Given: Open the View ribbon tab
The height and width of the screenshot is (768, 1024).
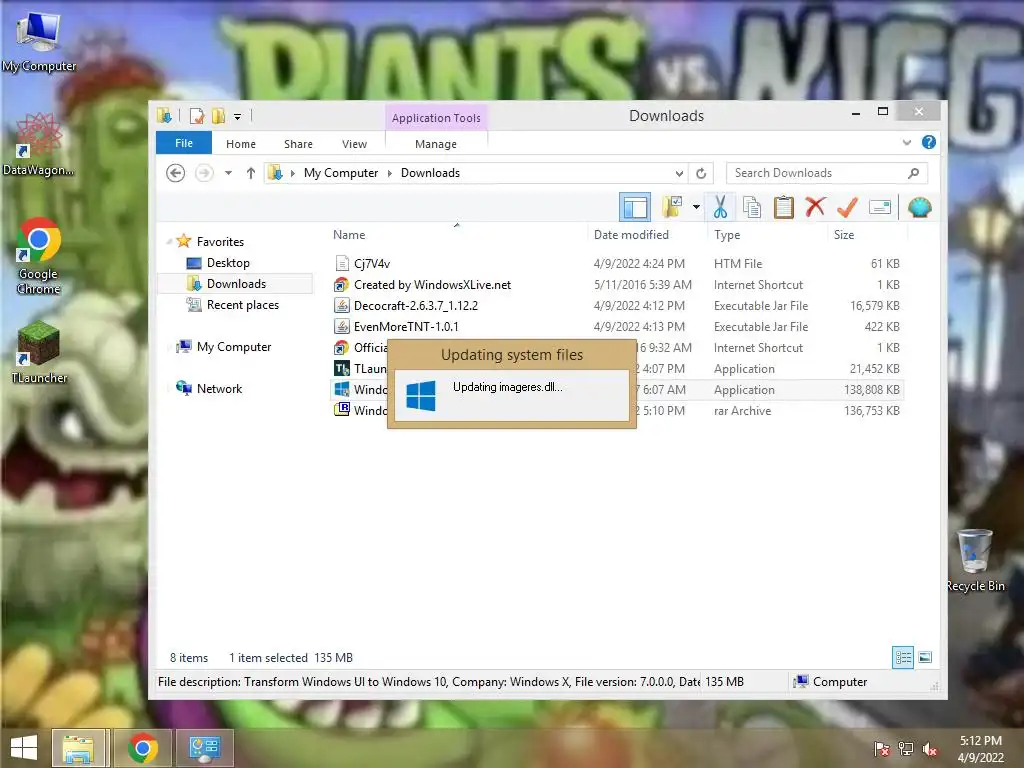Looking at the screenshot, I should 355,144.
